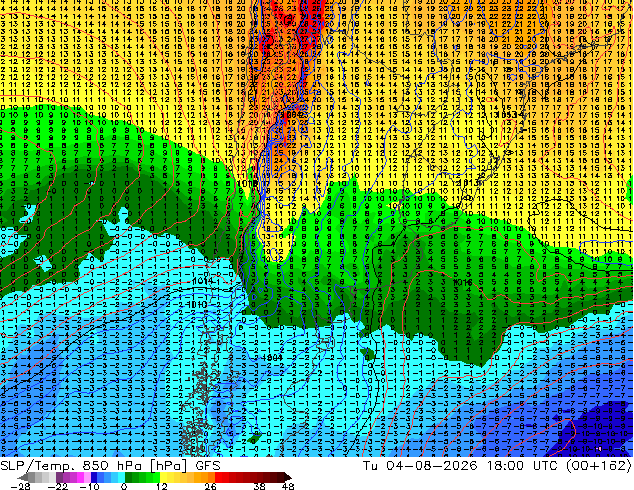The image size is (634, 490).
Task: Click the '(00+162)' forecast hour text
Action: [x=598, y=466]
